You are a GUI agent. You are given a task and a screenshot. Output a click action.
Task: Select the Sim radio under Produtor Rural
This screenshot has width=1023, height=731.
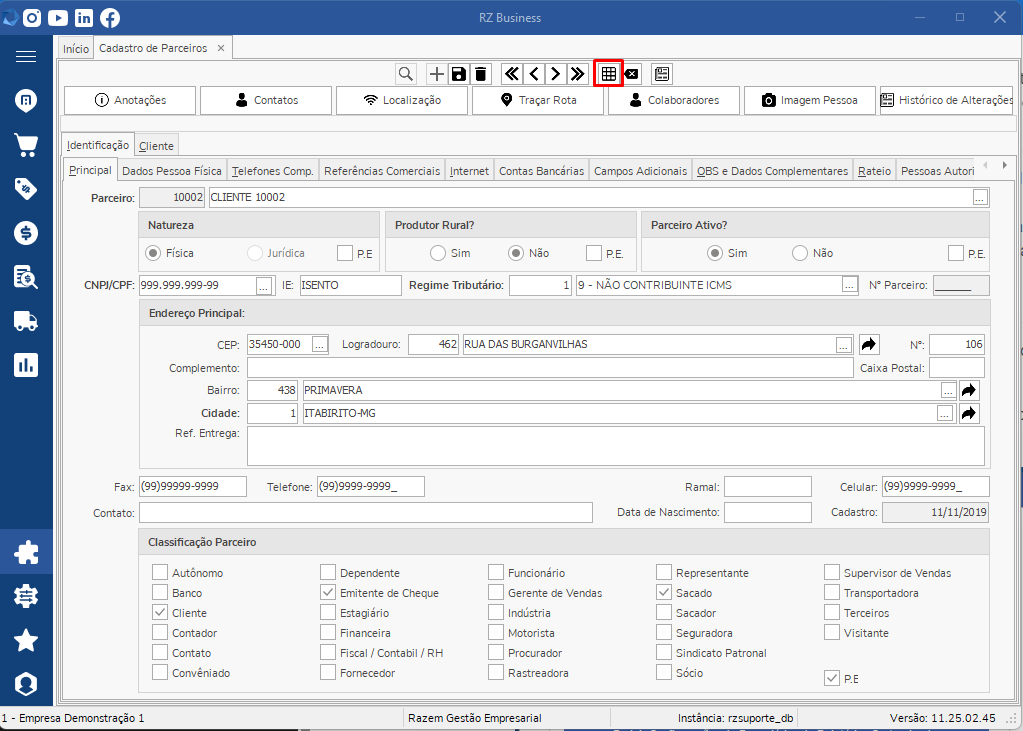click(x=438, y=253)
